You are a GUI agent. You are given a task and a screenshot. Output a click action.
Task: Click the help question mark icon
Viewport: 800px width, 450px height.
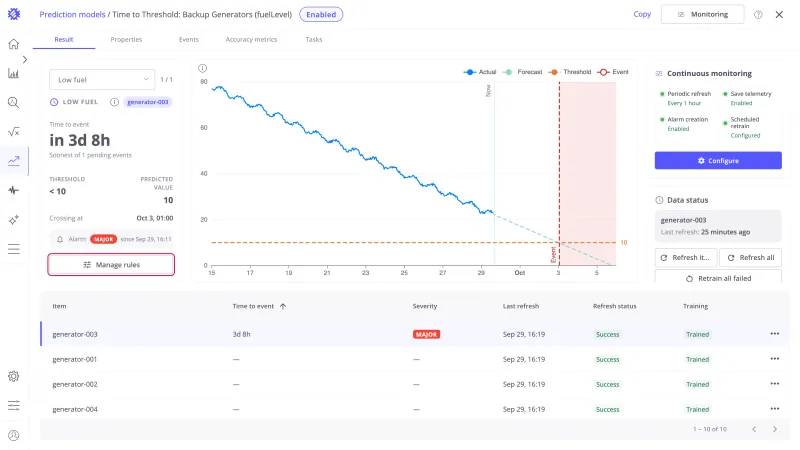click(758, 15)
